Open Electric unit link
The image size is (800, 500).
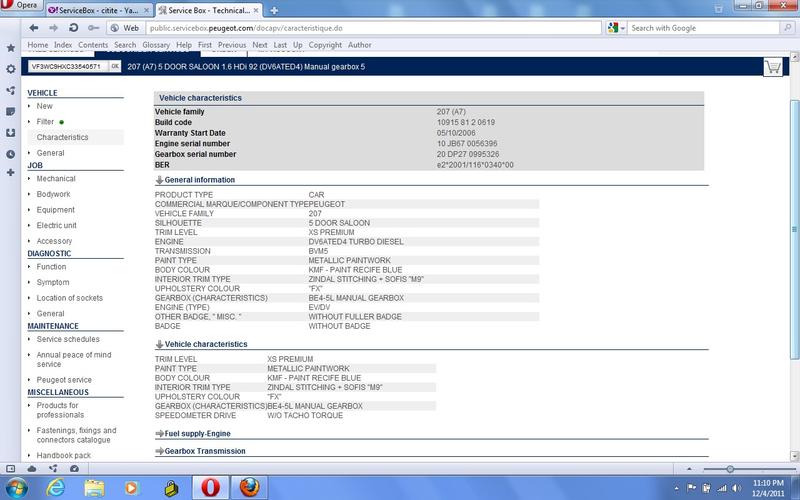pos(56,226)
